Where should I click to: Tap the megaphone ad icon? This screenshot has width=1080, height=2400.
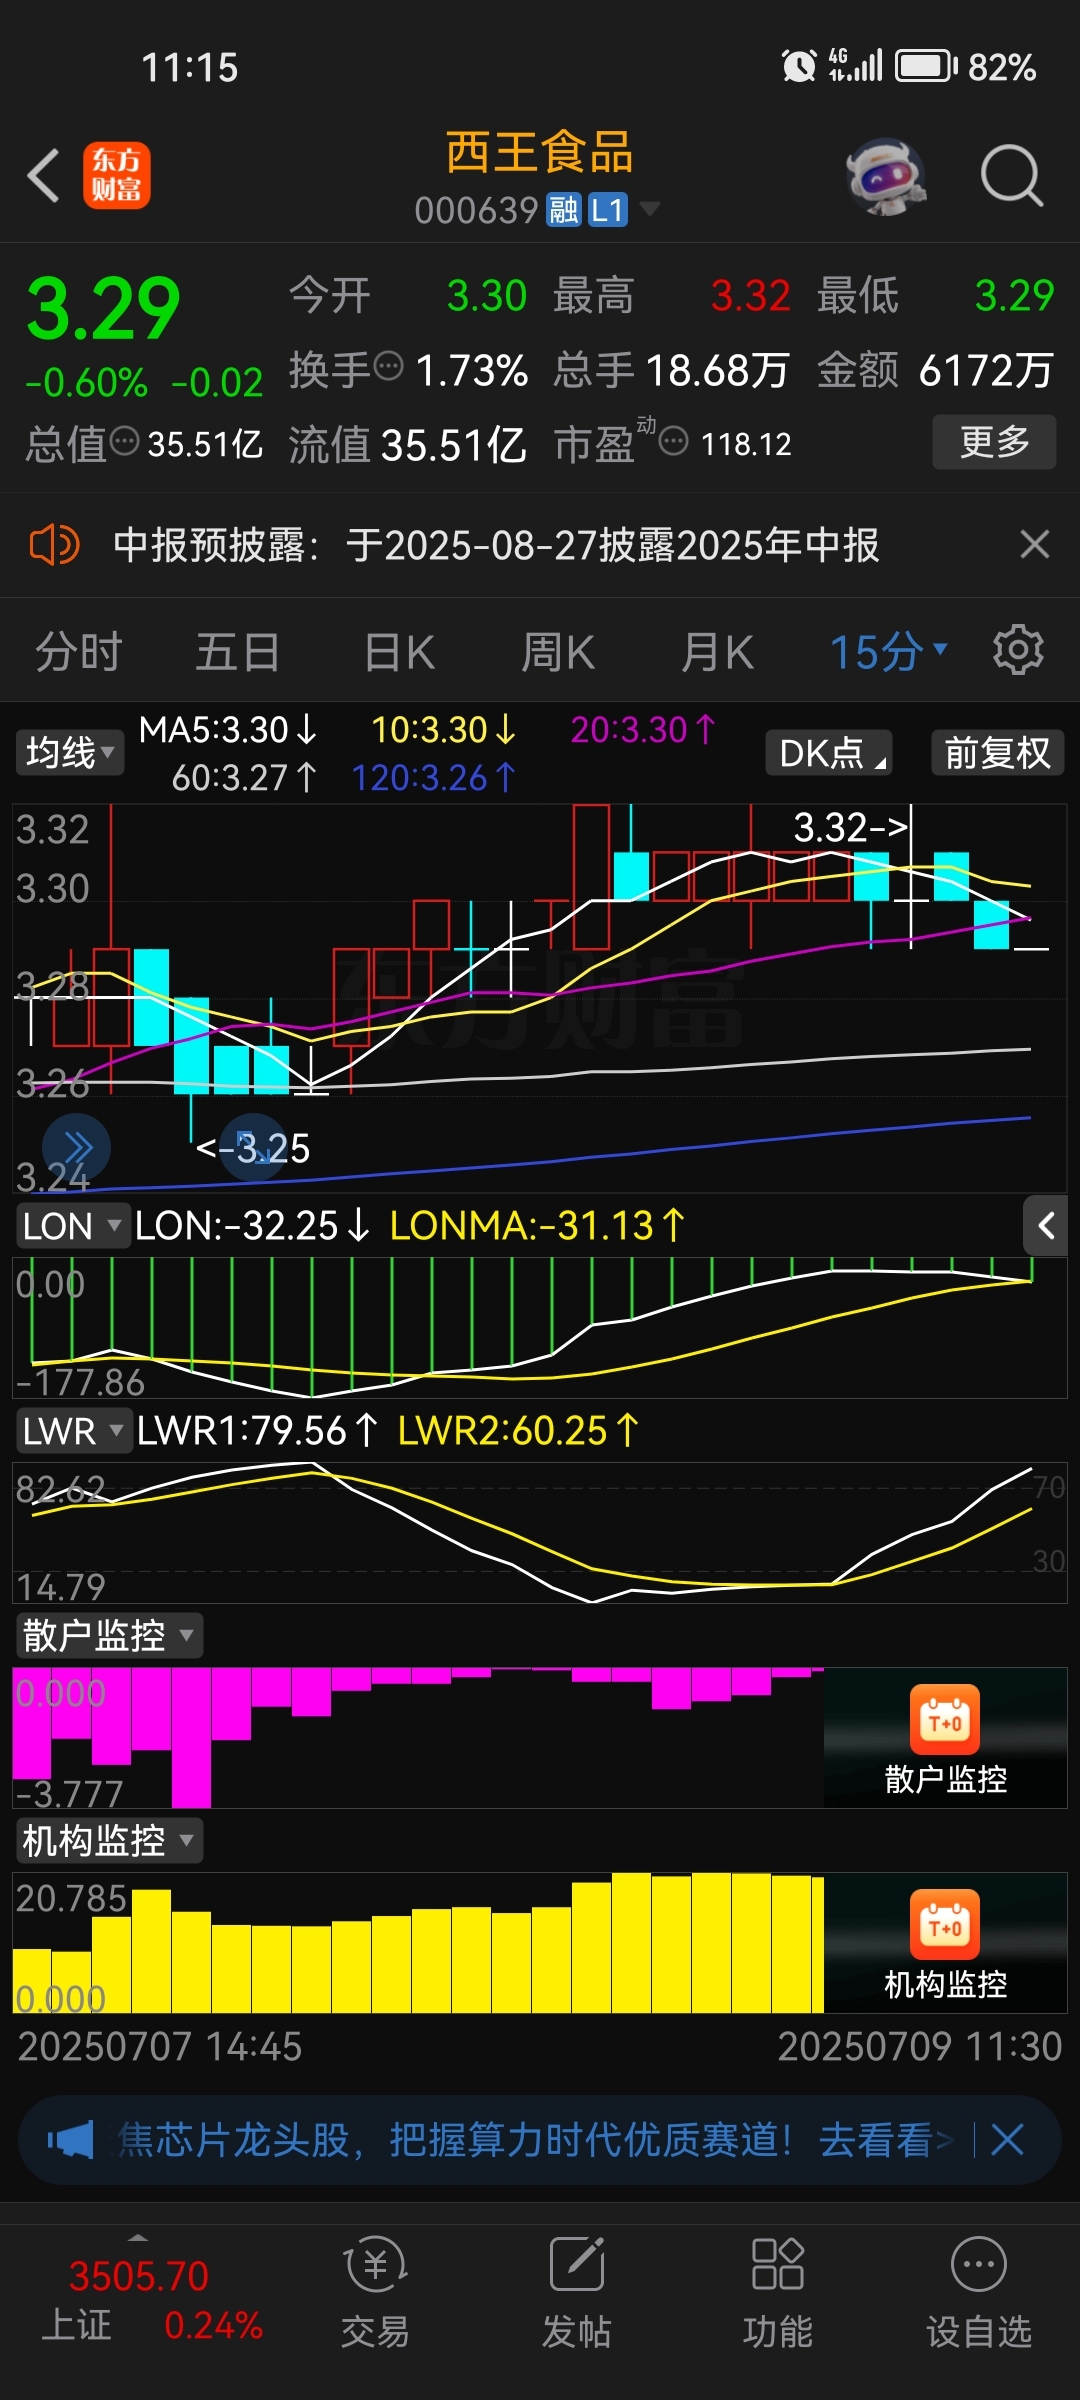[x=70, y=2141]
